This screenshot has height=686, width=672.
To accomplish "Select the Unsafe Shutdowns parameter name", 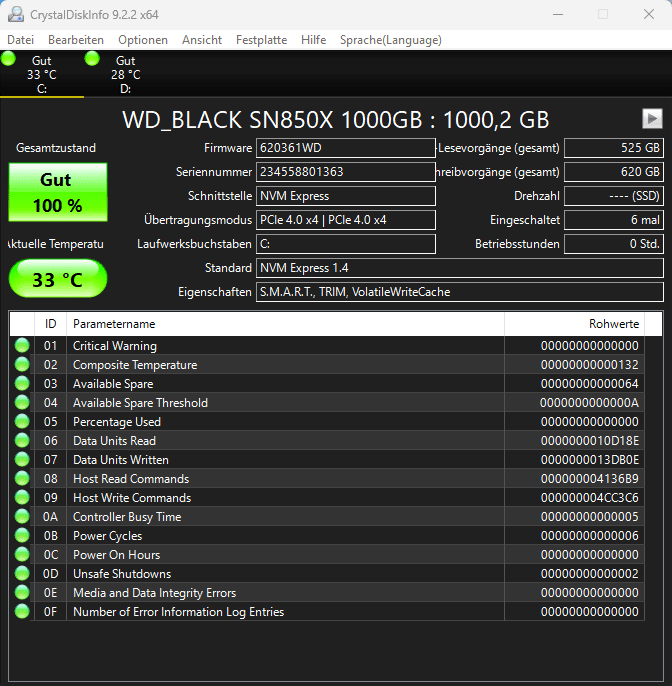I will click(x=122, y=574).
